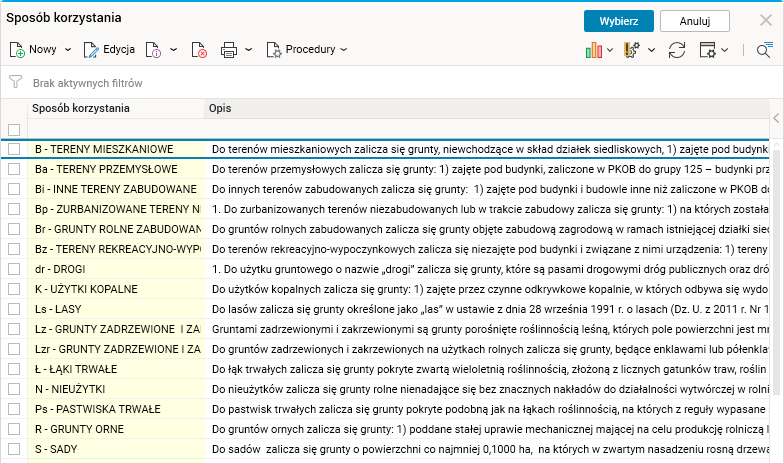Check the N - NIEUŻYTKI row checkbox

14,389
